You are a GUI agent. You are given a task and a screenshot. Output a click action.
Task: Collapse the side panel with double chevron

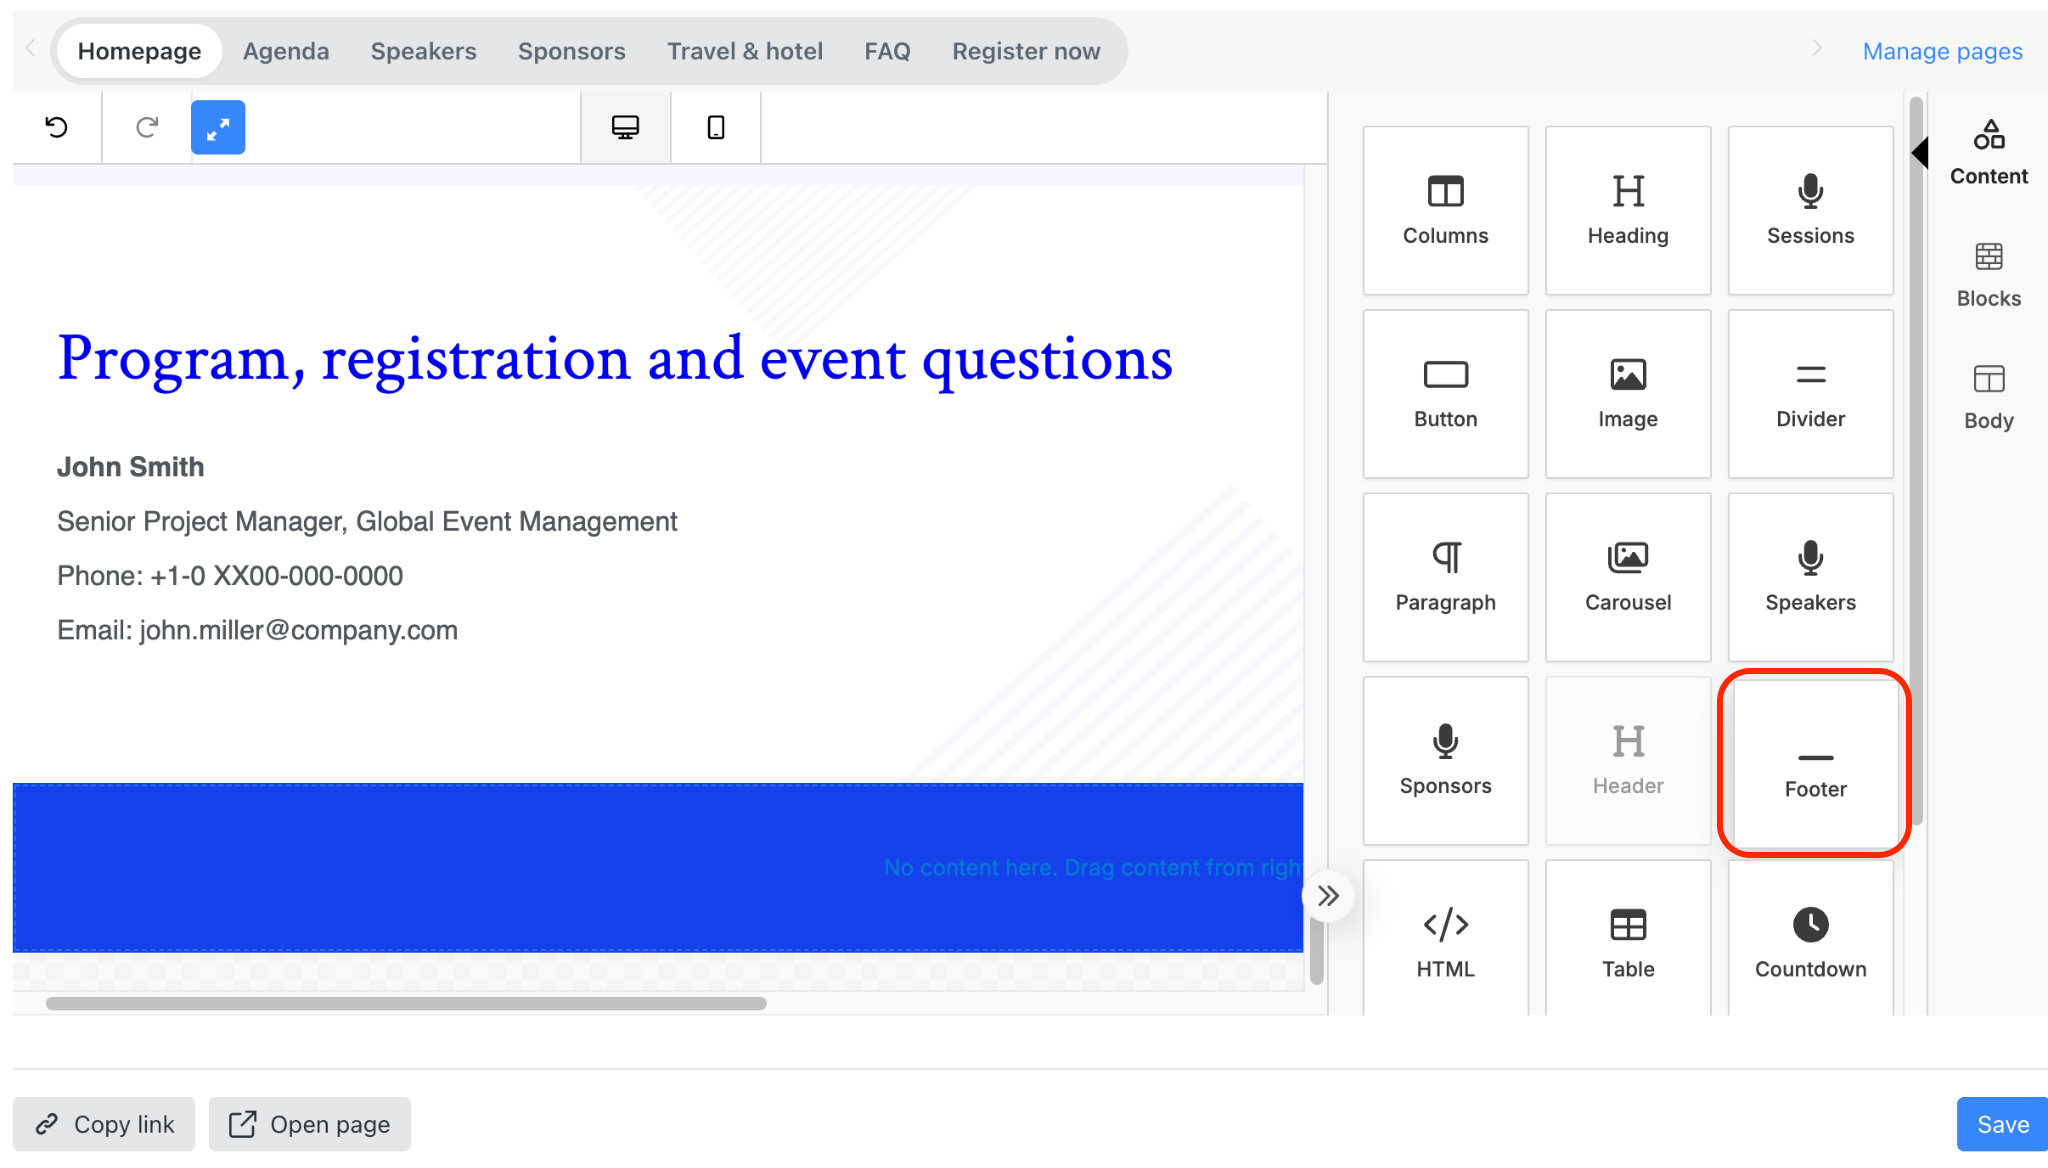(x=1328, y=896)
